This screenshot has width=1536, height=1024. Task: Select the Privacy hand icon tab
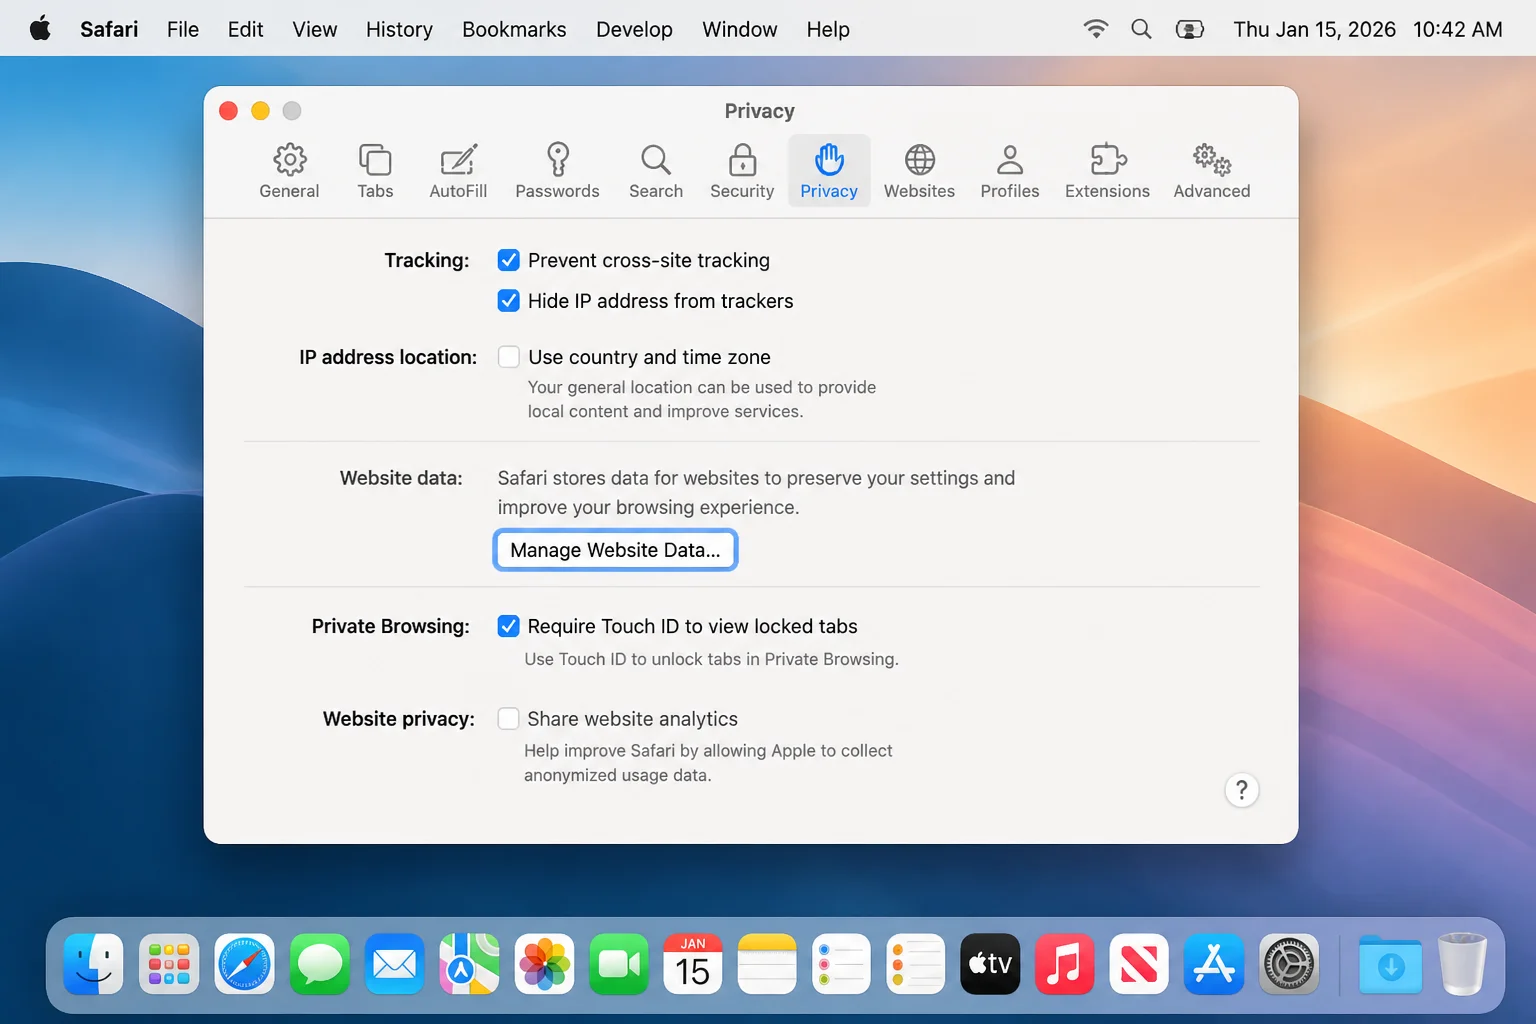pyautogui.click(x=829, y=171)
